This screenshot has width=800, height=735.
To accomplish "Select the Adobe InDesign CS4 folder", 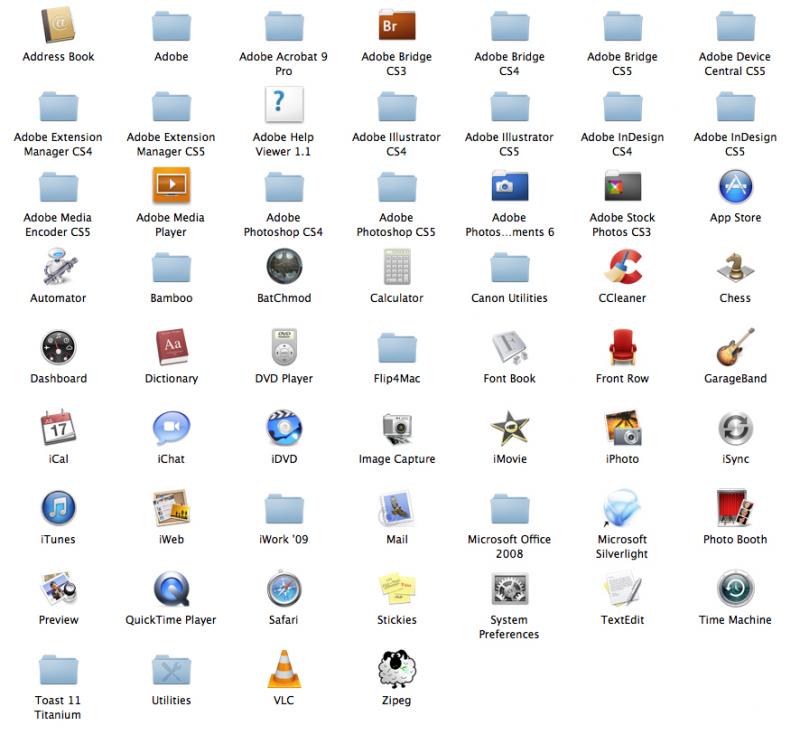I will (x=622, y=107).
